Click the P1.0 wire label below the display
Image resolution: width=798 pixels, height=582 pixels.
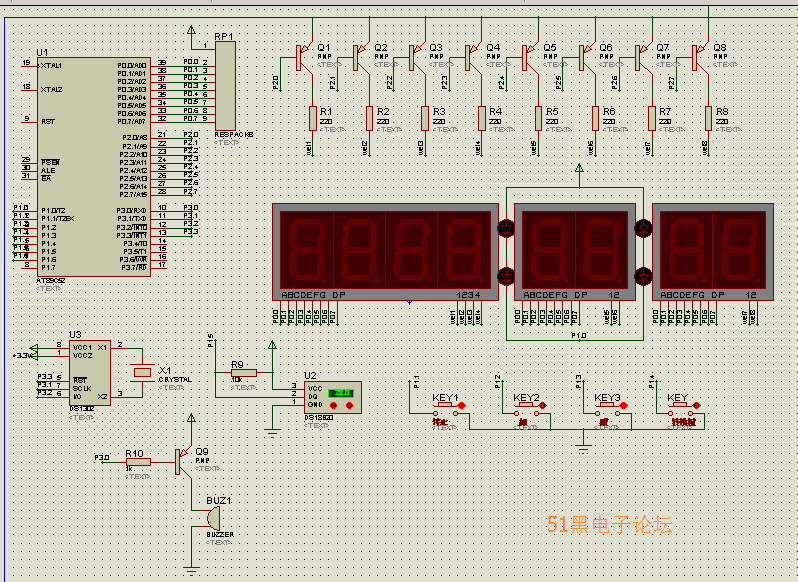579,335
